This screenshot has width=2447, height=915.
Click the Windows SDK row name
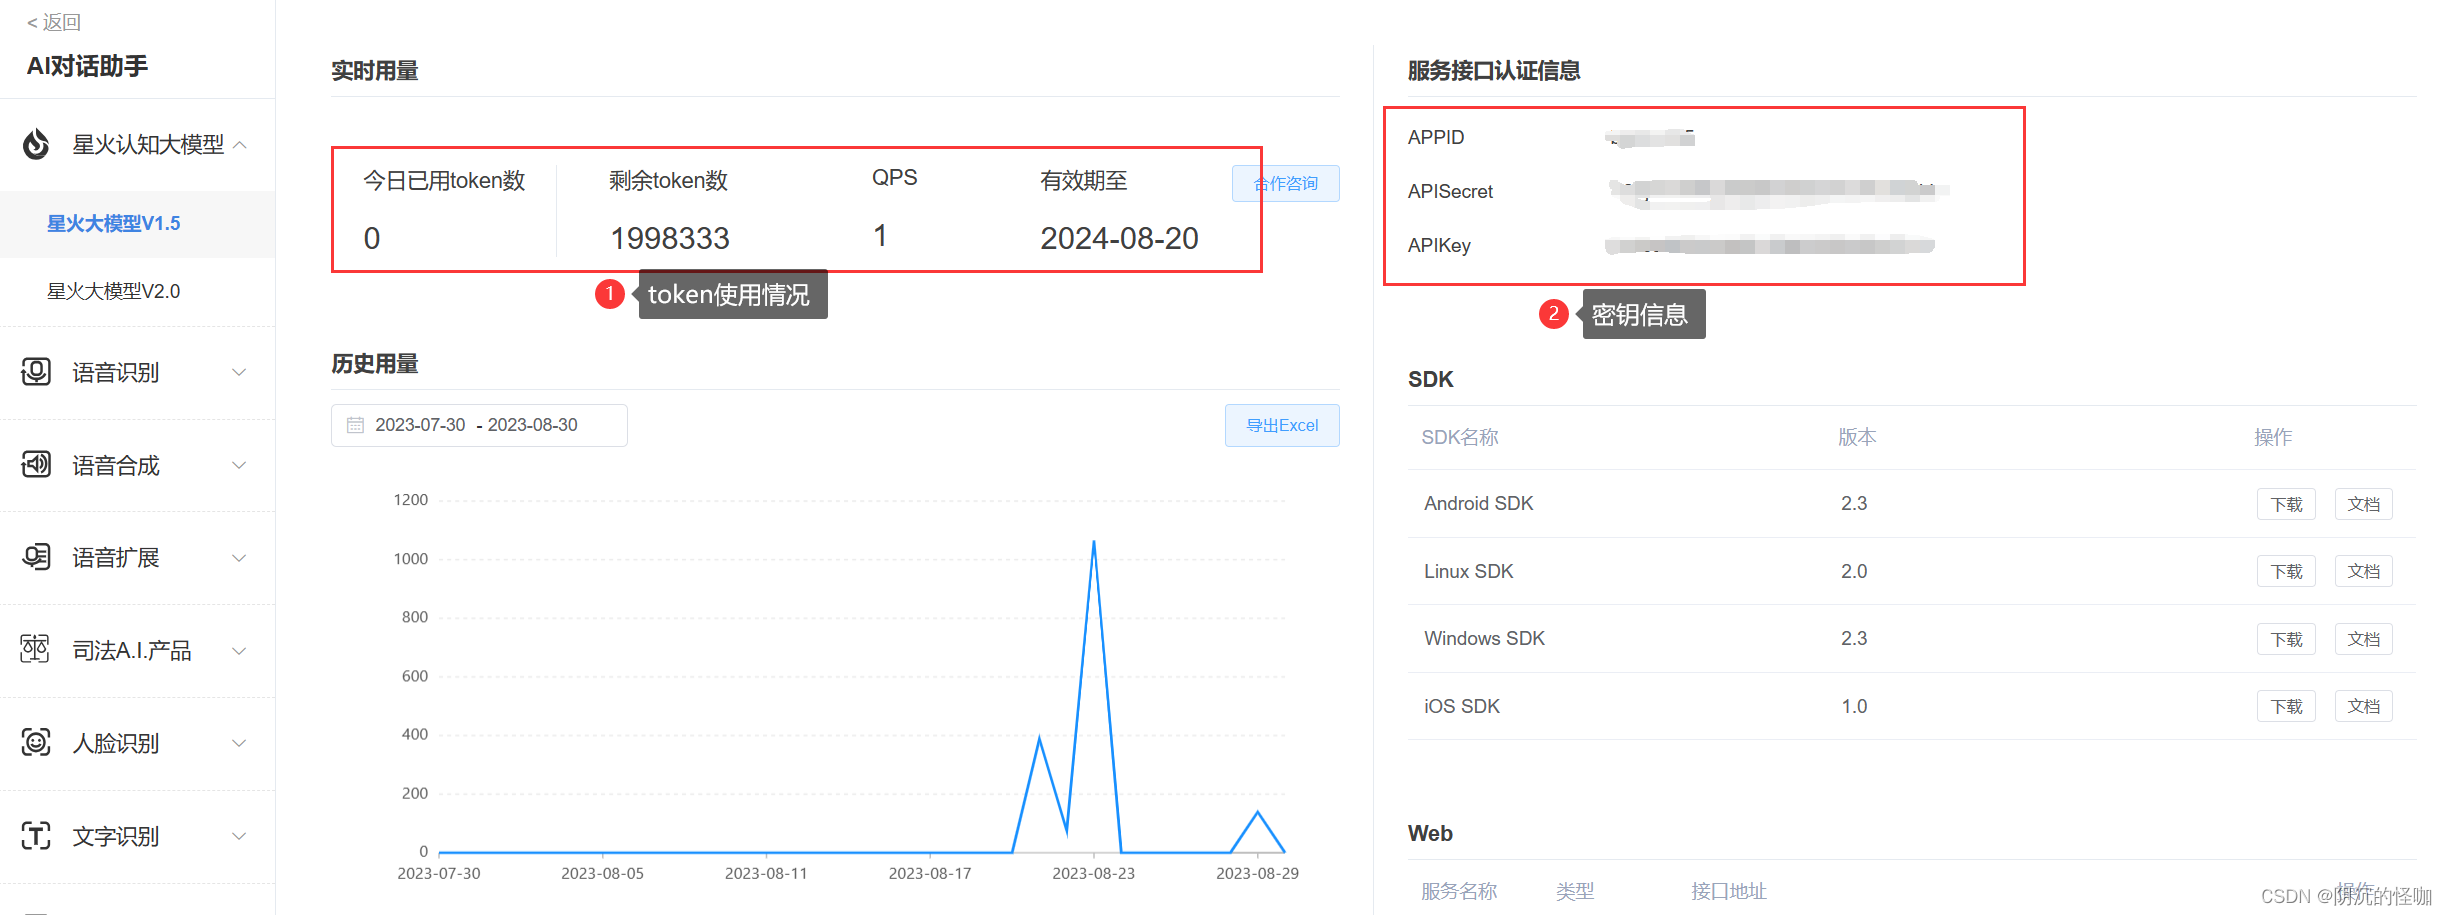[x=1484, y=639]
